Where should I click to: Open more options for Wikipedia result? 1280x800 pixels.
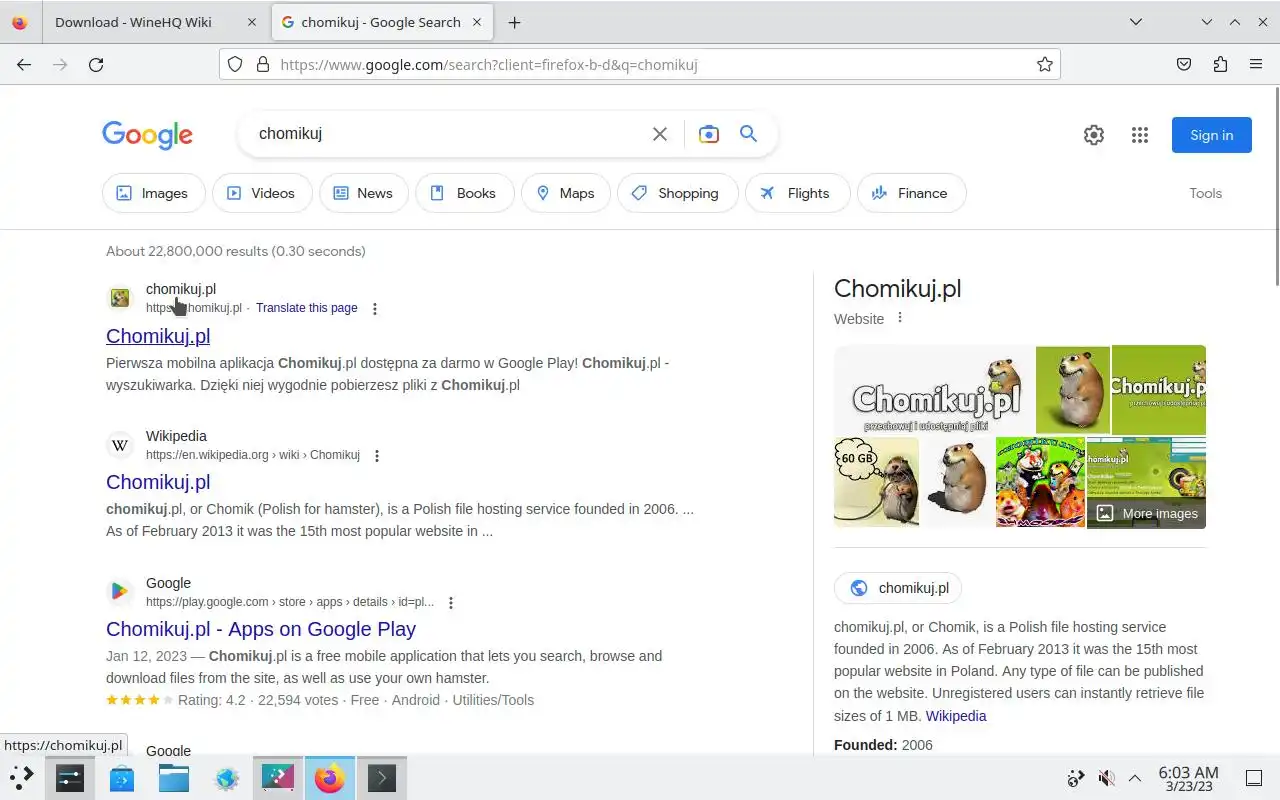point(377,456)
